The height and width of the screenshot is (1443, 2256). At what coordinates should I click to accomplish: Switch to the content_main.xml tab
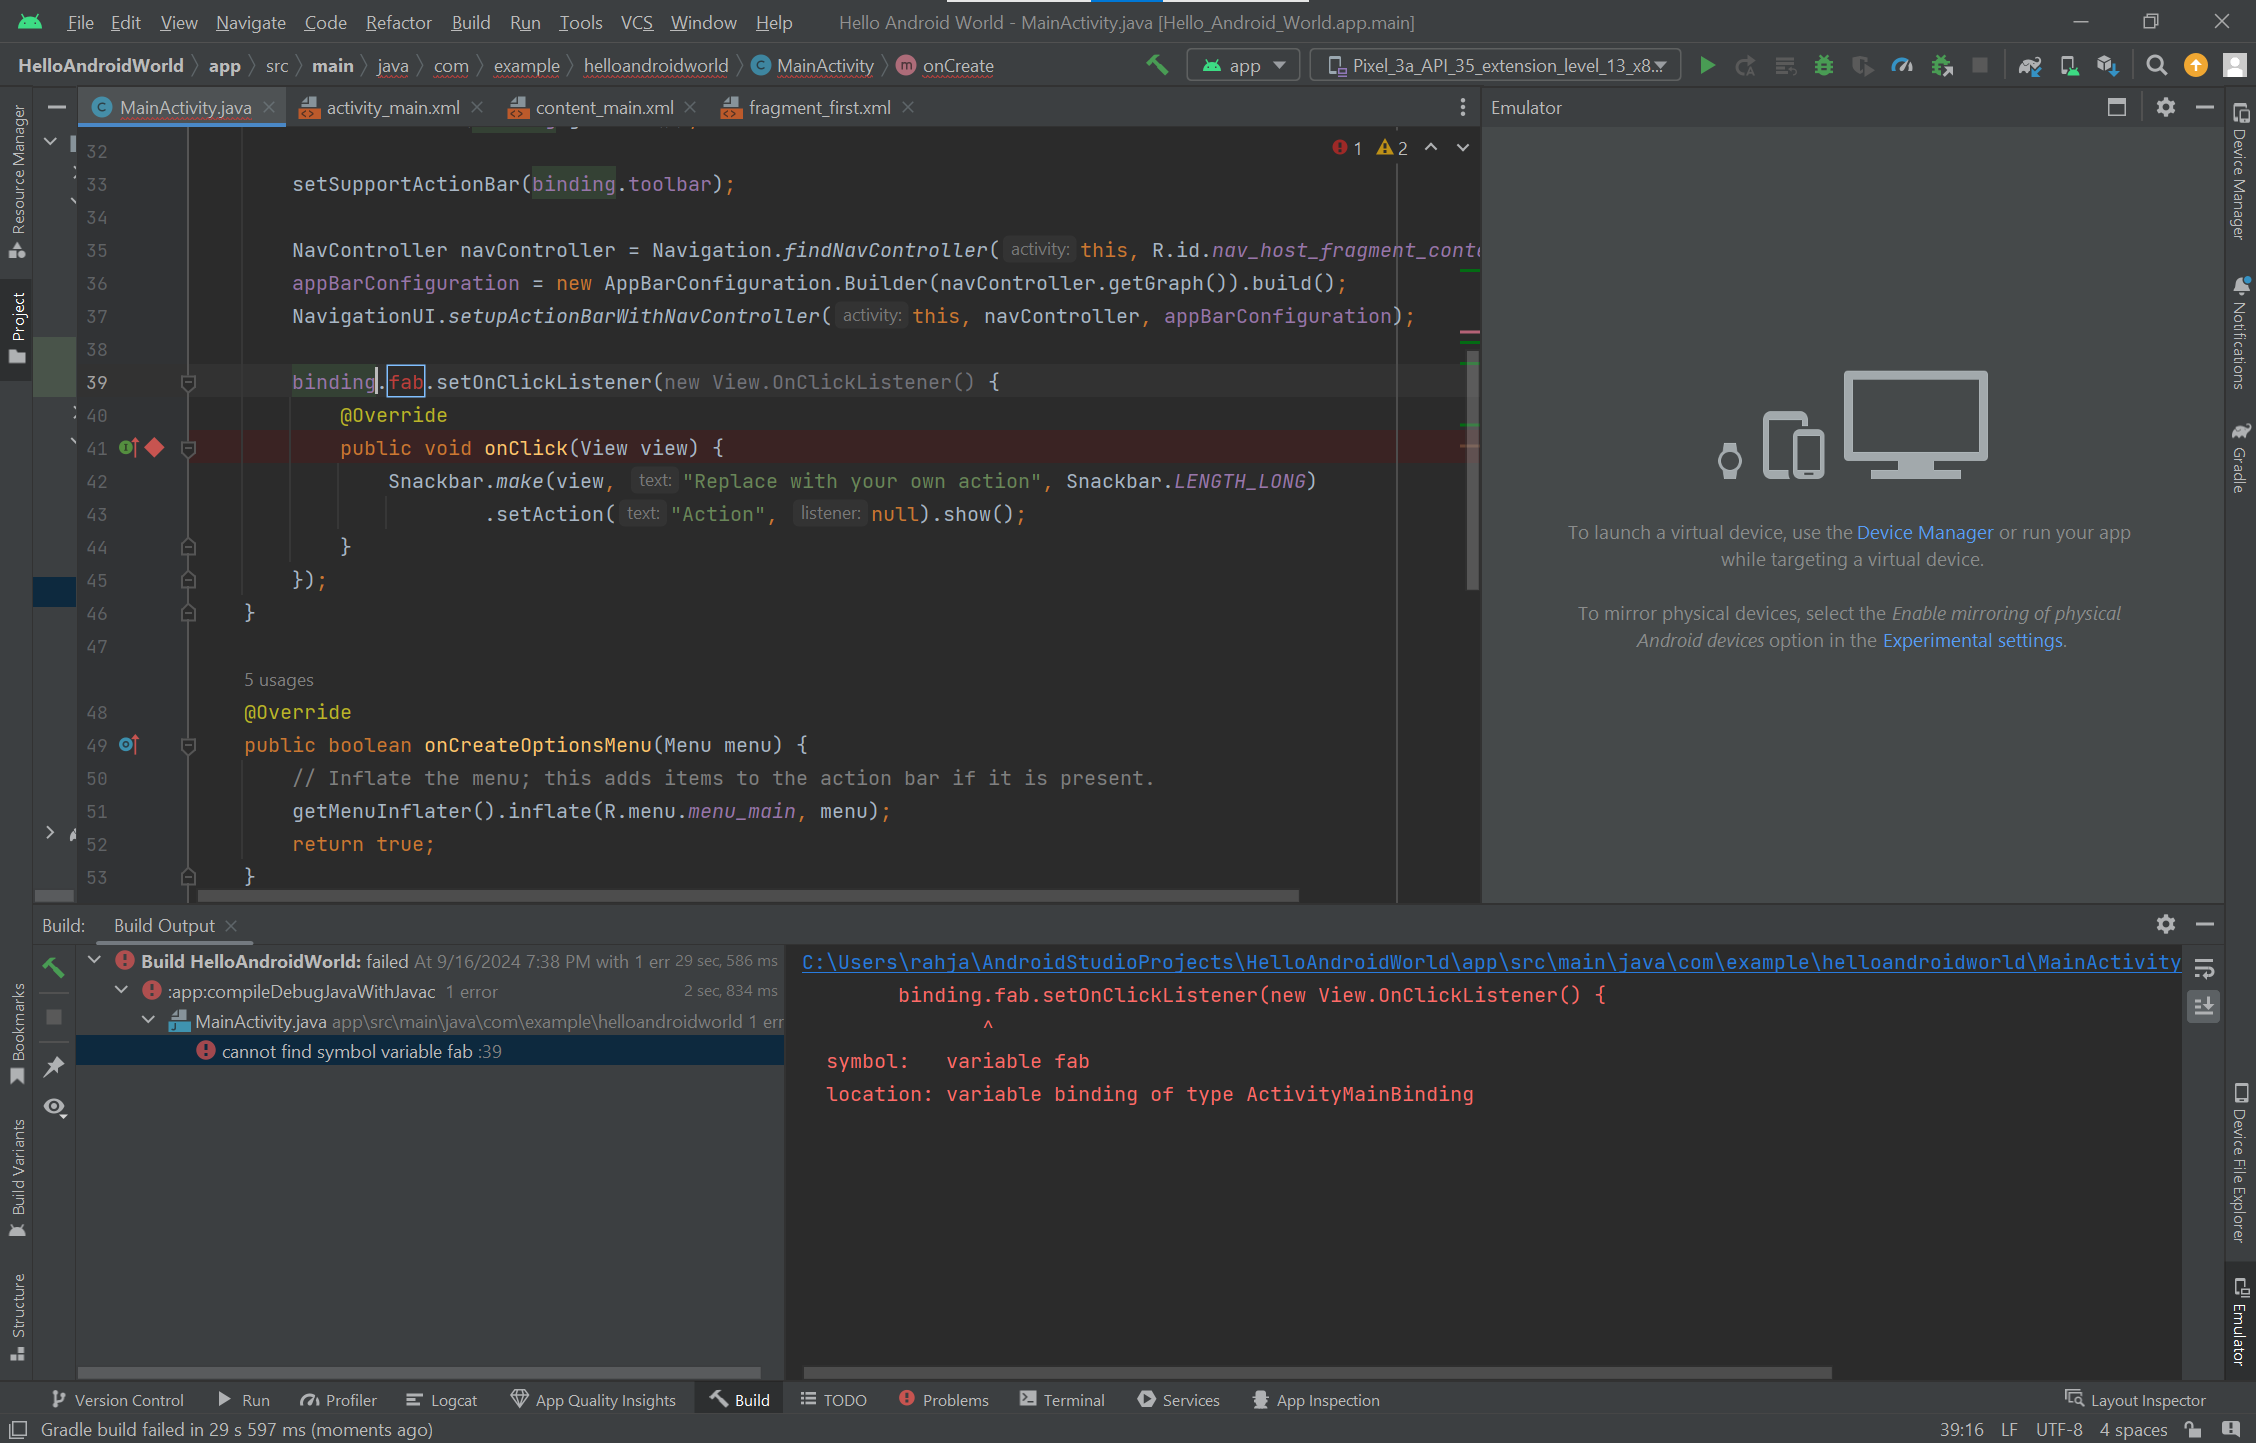point(604,108)
